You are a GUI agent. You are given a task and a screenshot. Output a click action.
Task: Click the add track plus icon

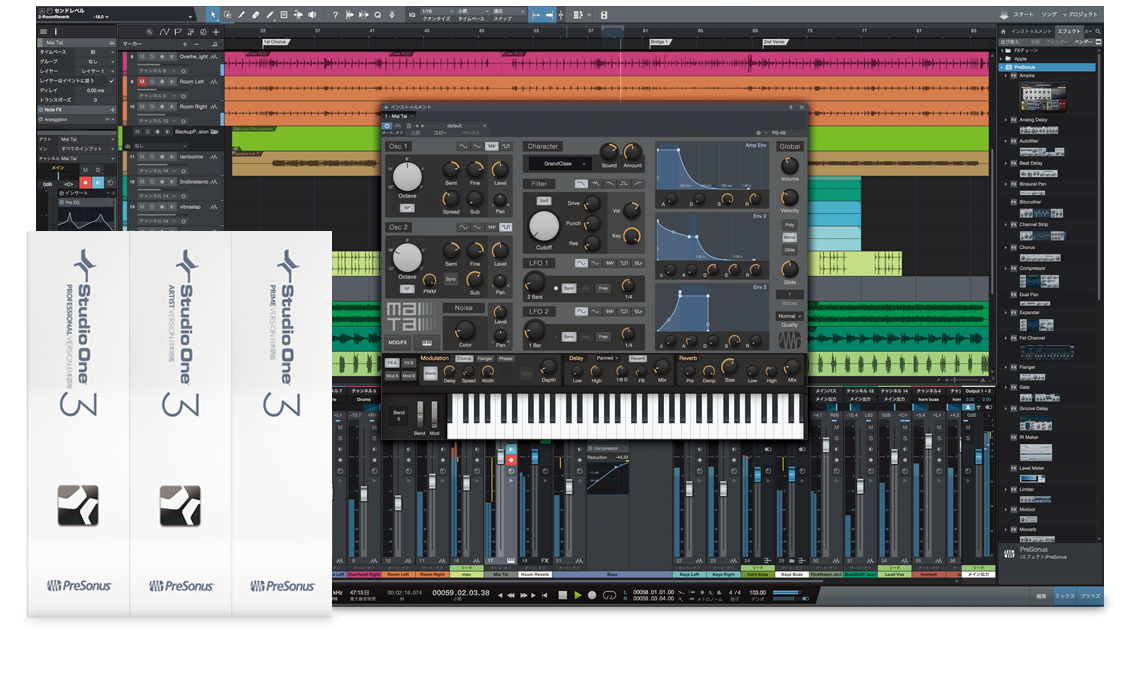pos(216,32)
